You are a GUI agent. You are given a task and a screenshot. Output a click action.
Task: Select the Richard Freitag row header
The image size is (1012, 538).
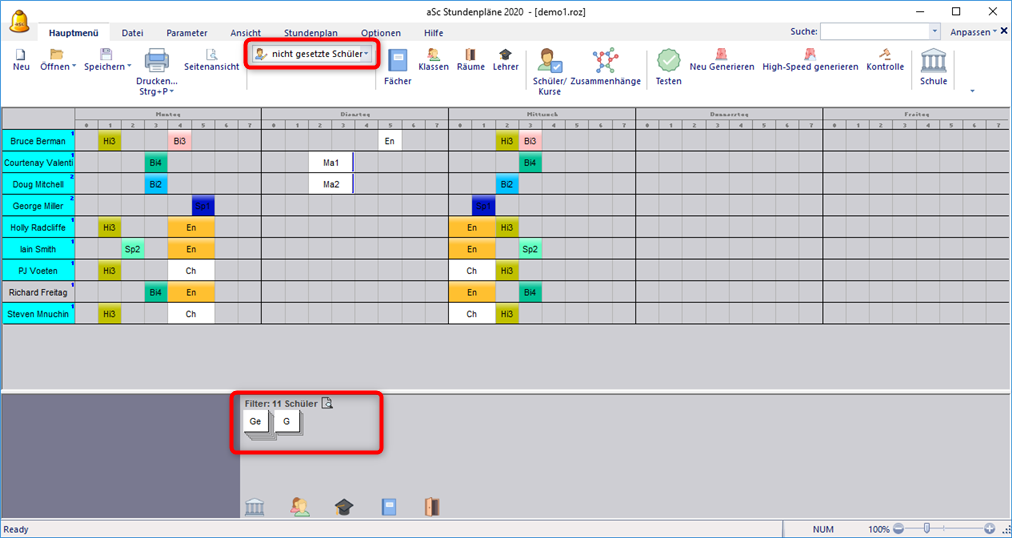tap(38, 294)
